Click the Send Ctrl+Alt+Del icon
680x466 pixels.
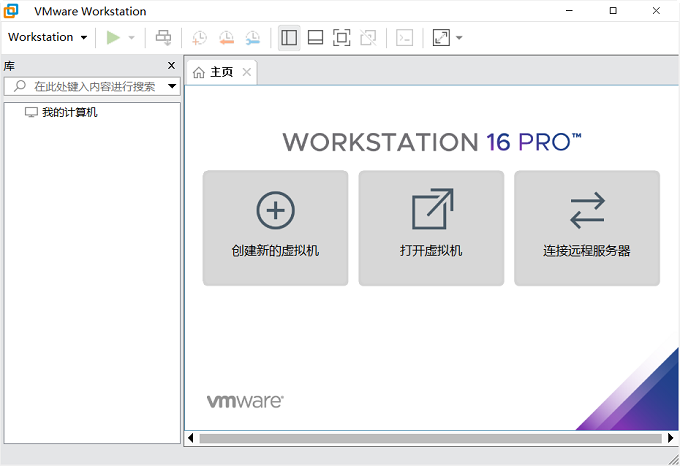click(163, 38)
